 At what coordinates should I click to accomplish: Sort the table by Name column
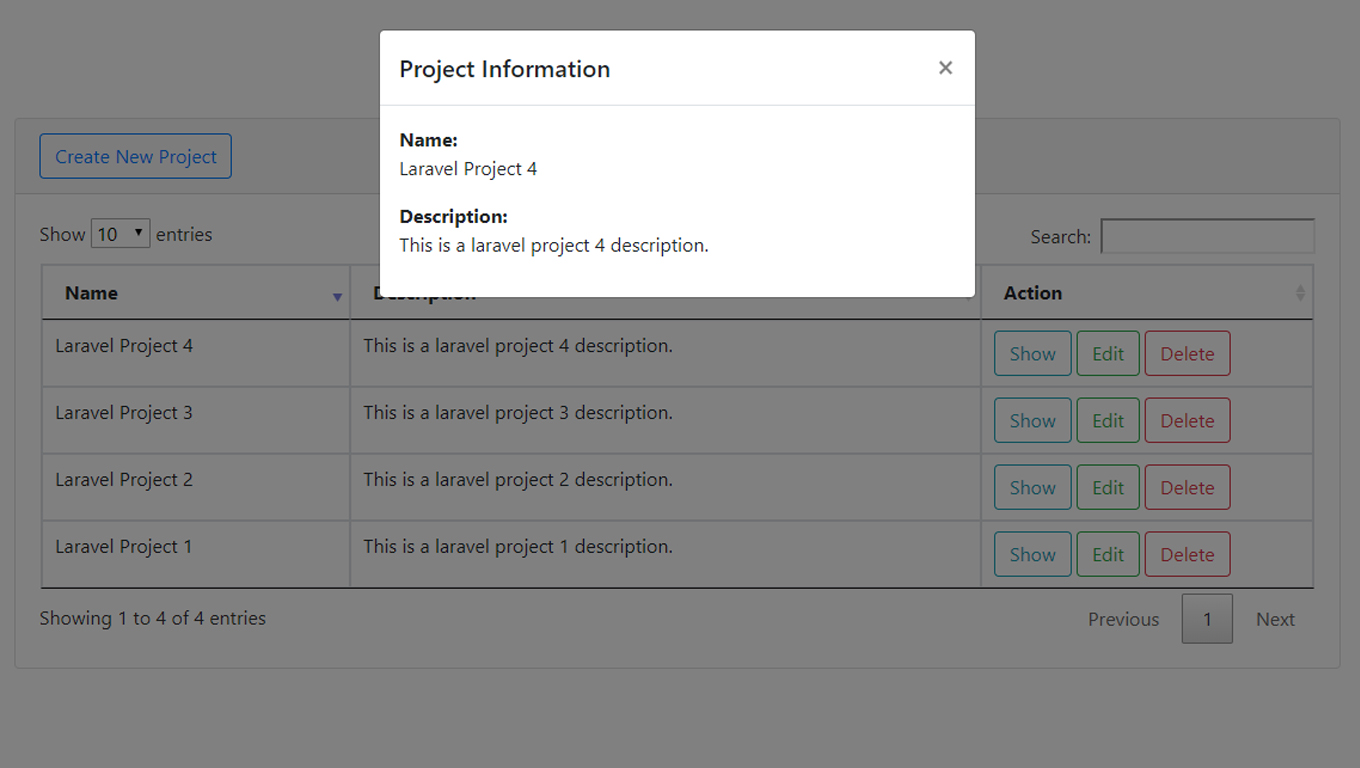click(196, 293)
